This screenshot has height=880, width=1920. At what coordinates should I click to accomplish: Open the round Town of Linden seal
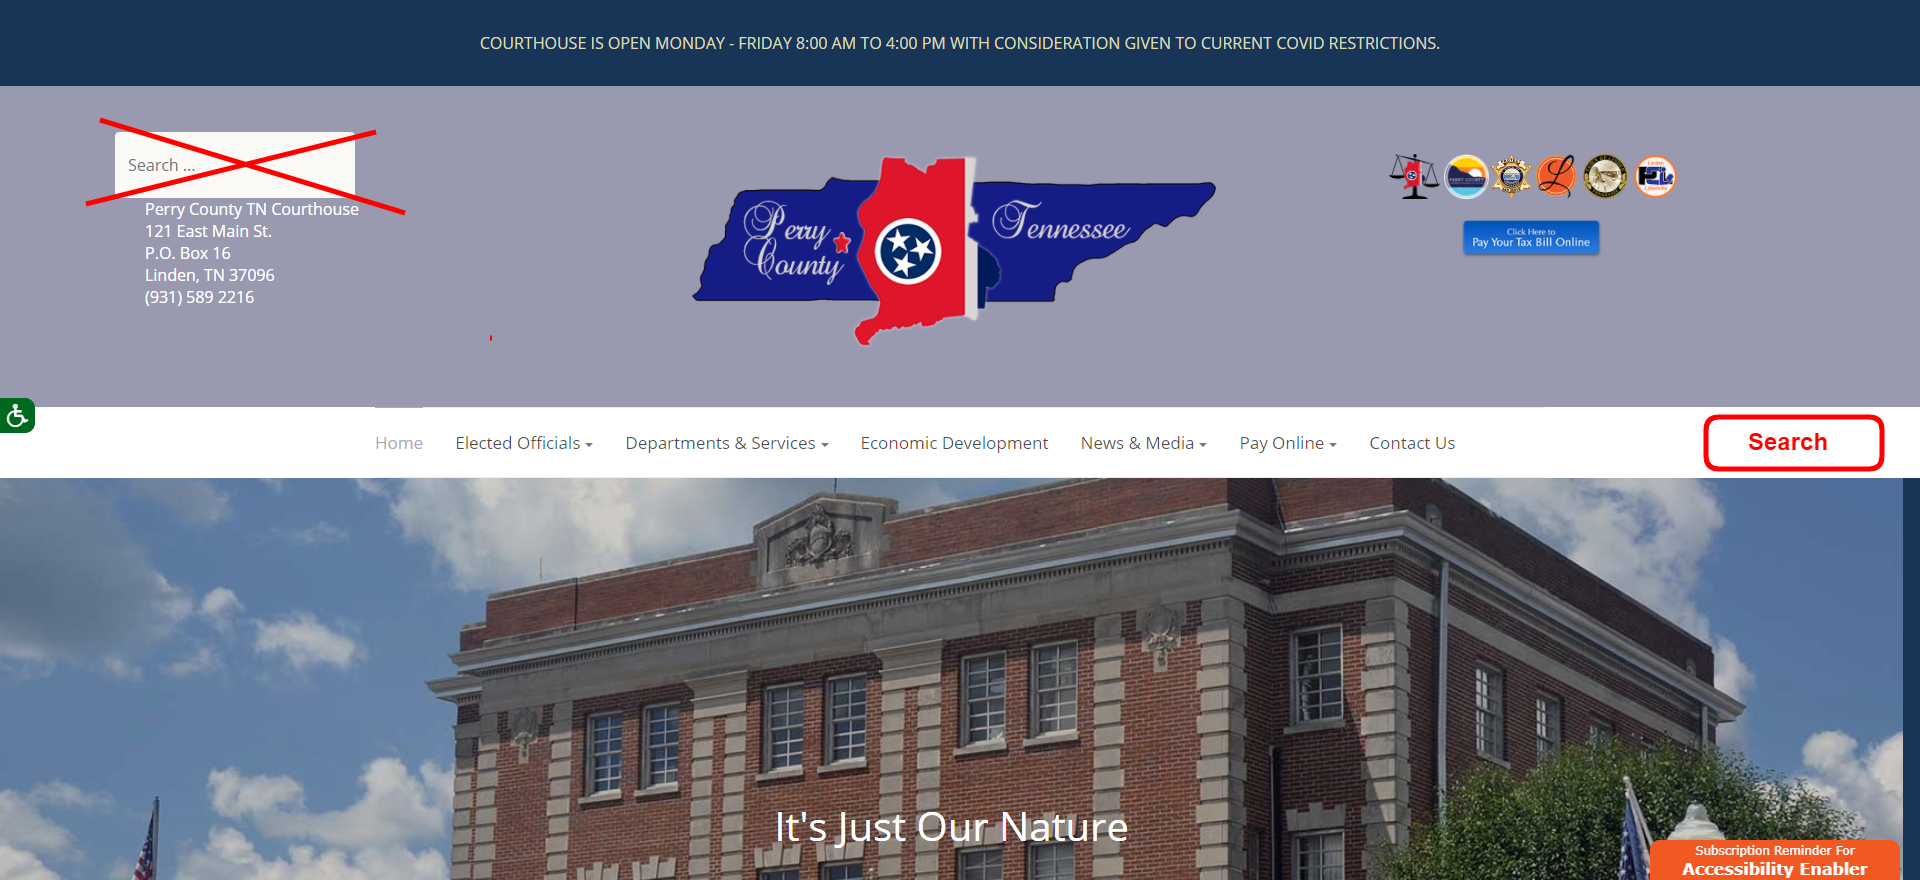point(1605,177)
